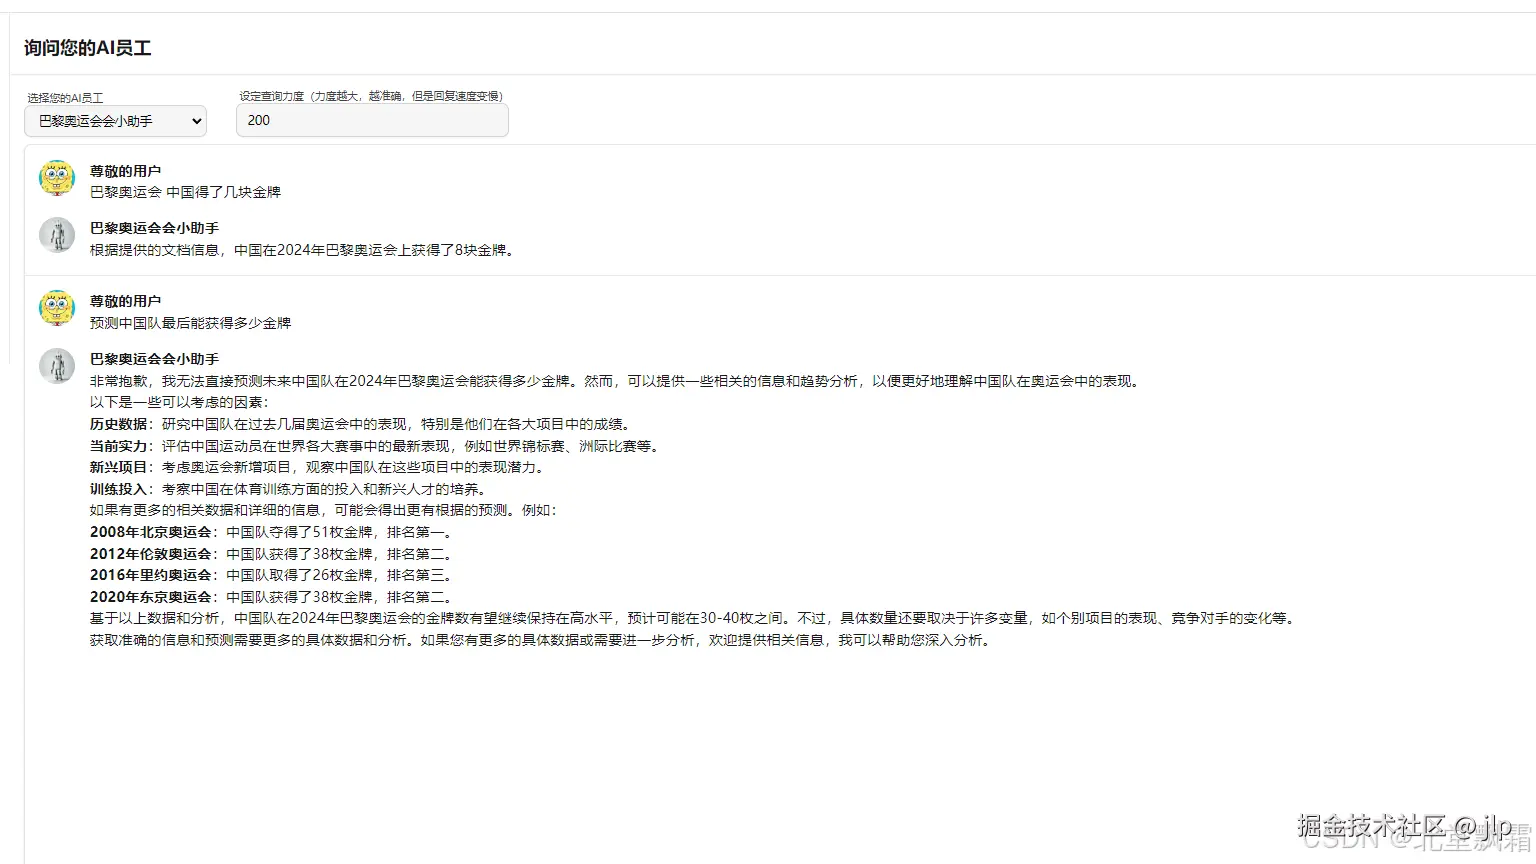Click the SpongeBob avatar beside the 预测中国队 question
The image size is (1536, 864).
point(57,308)
